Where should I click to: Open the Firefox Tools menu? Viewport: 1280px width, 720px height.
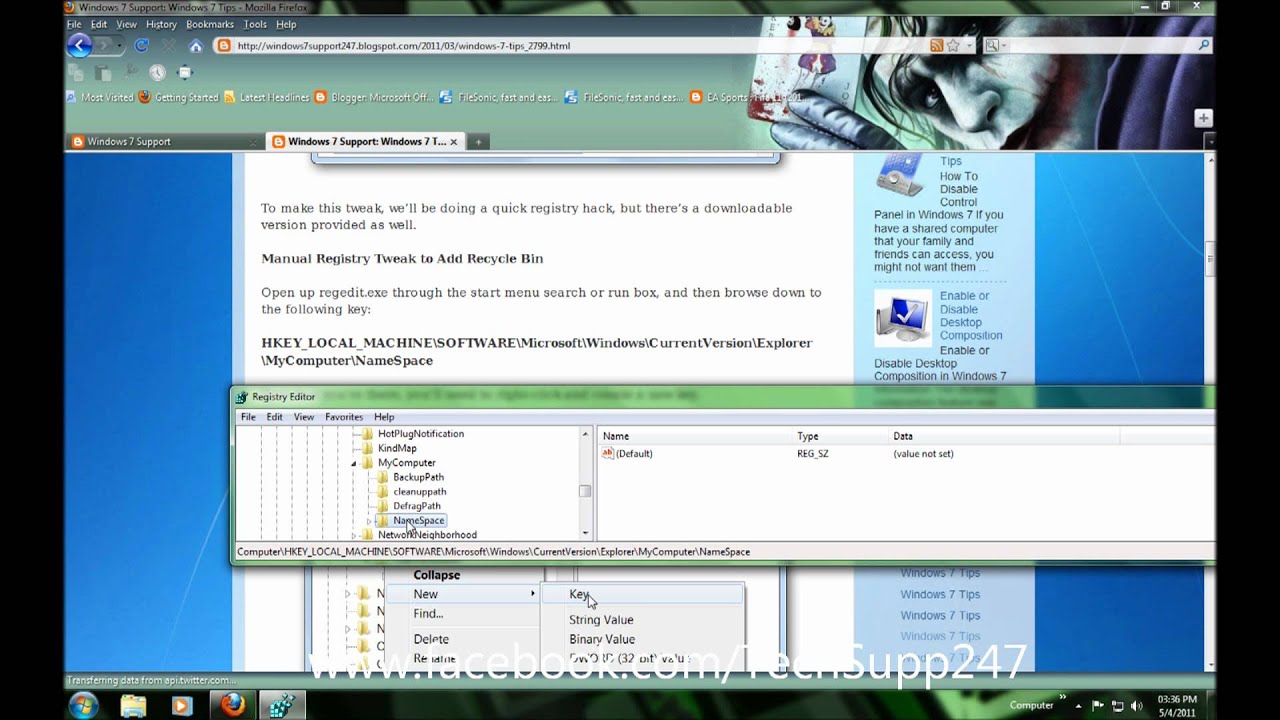(255, 24)
